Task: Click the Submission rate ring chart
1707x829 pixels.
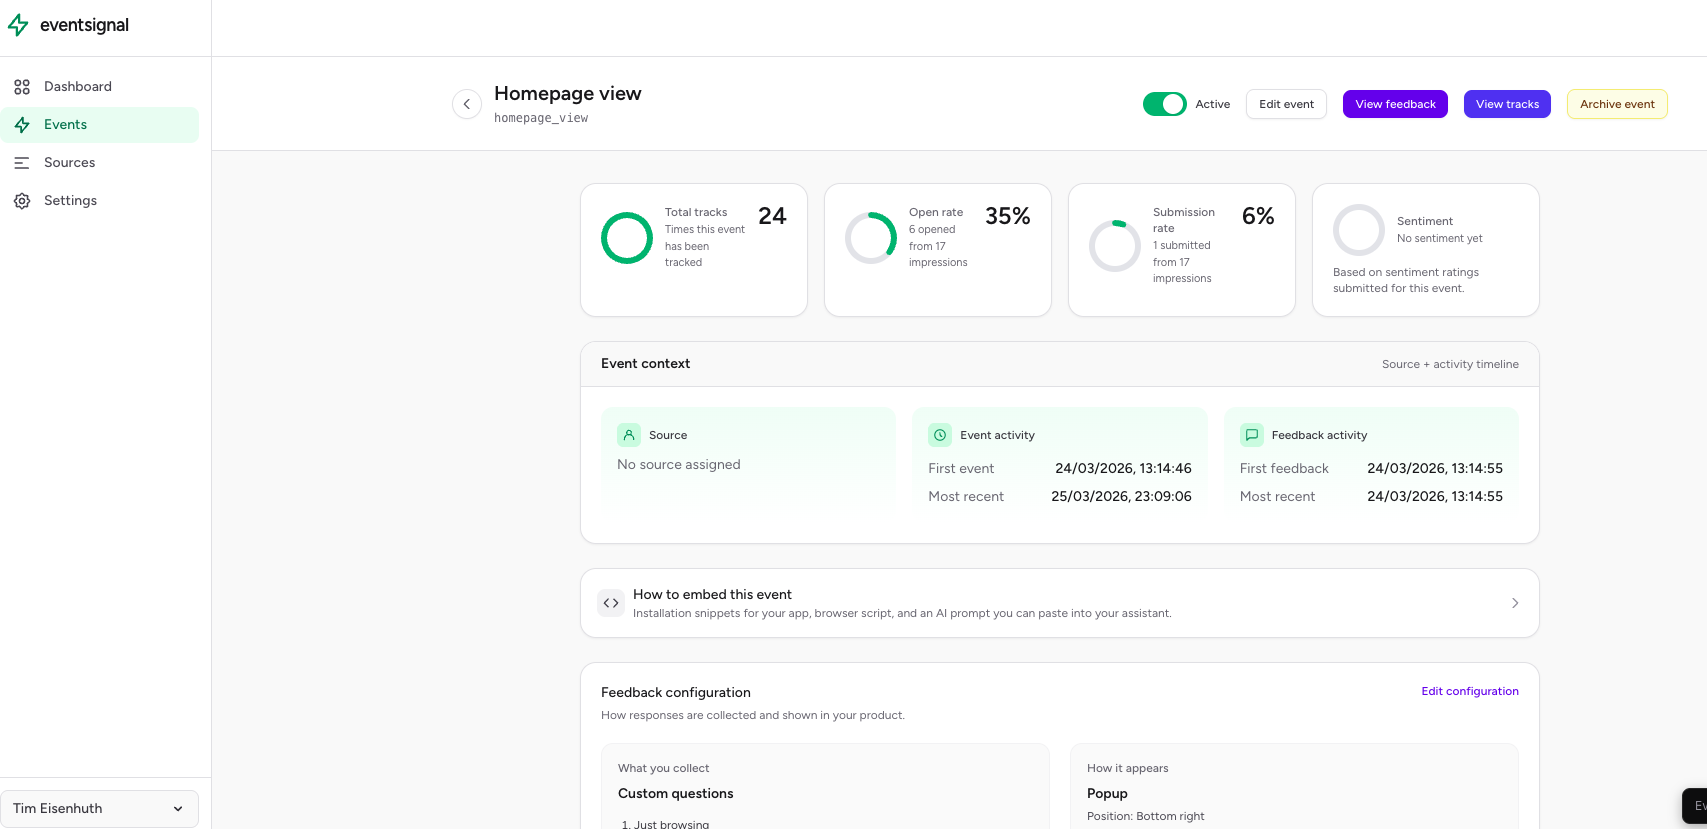Action: coord(1115,246)
